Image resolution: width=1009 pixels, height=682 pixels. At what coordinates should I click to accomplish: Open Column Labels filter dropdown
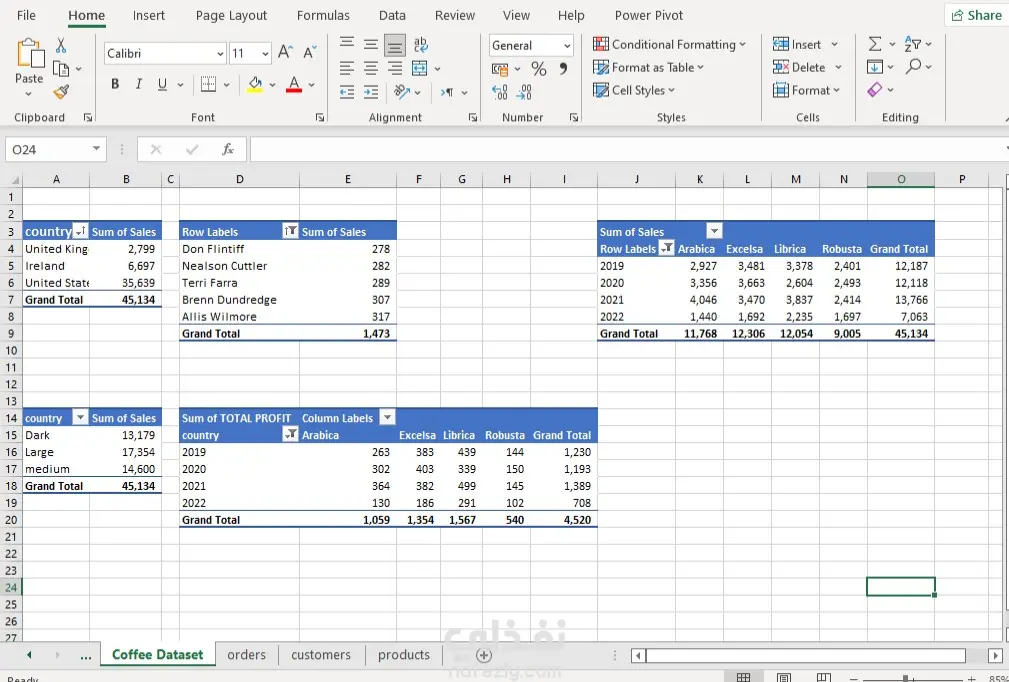[387, 418]
